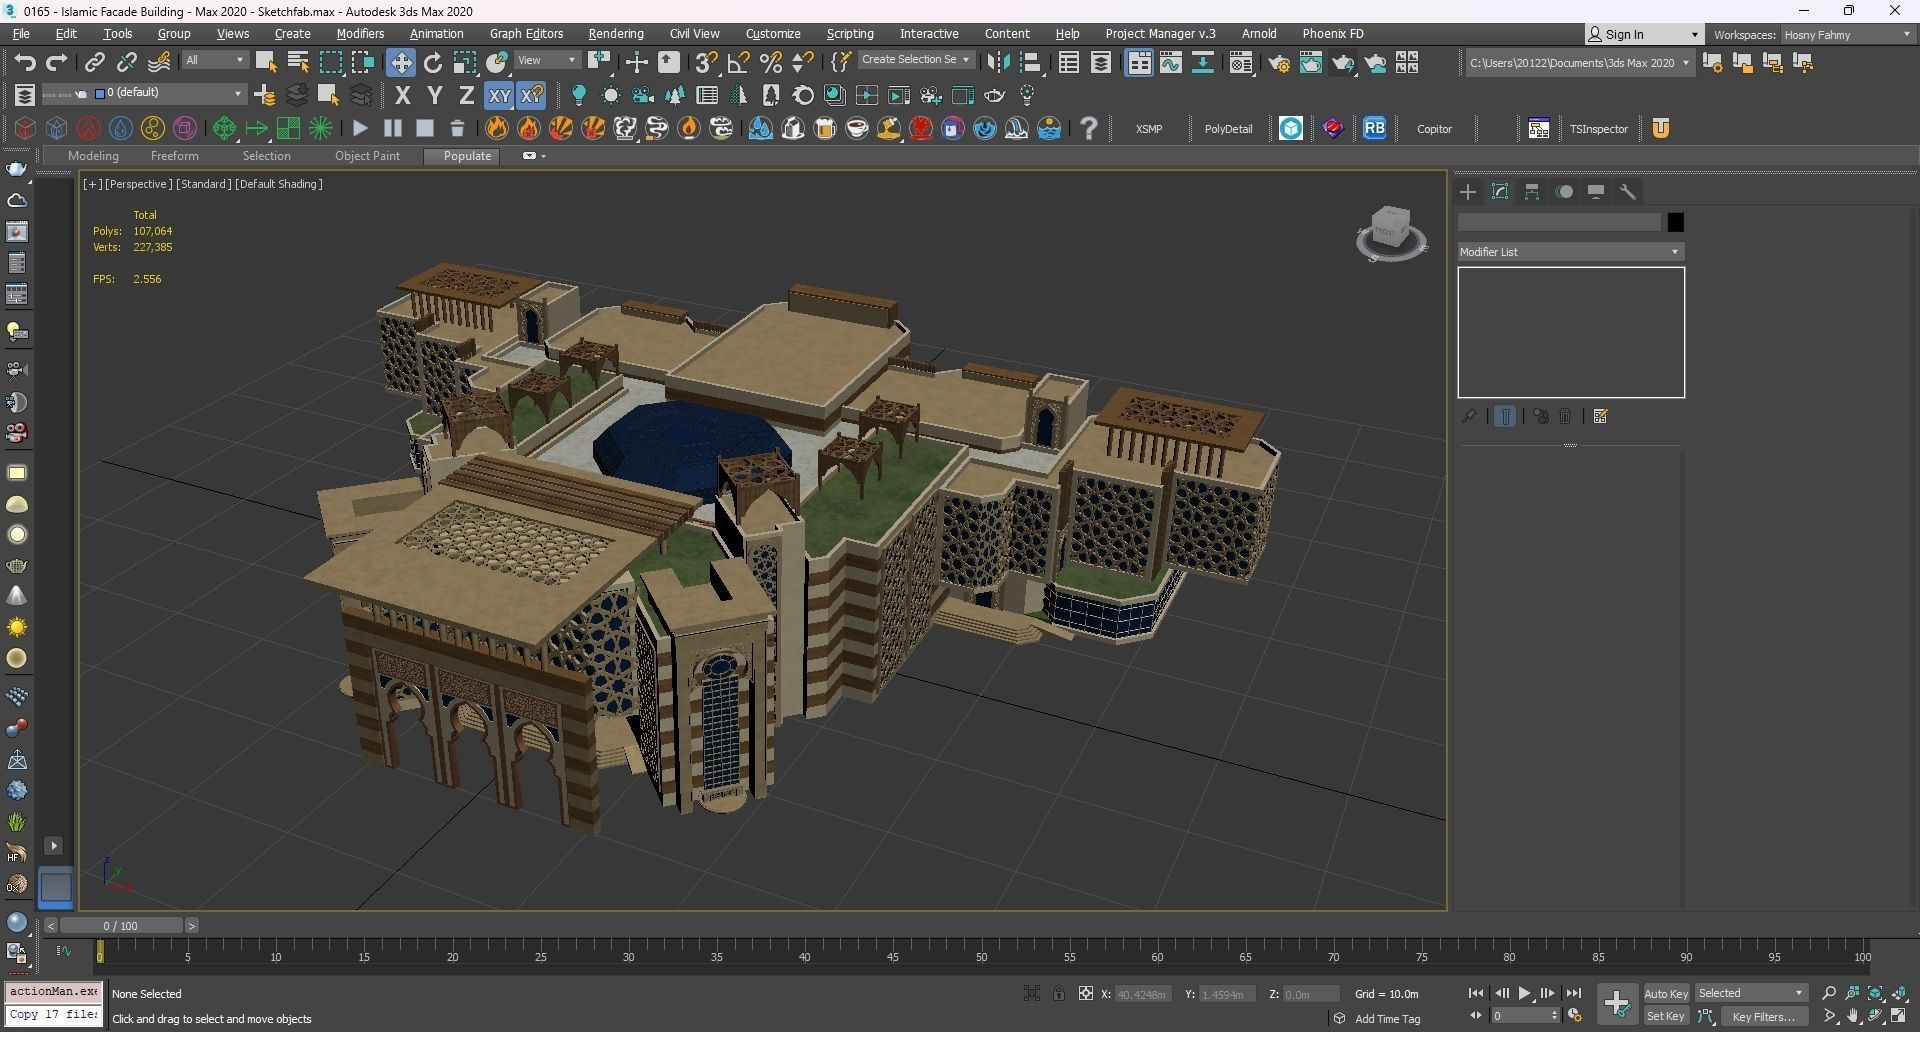This screenshot has width=1920, height=1040.
Task: Open the Material Editor icon
Action: click(x=1241, y=63)
